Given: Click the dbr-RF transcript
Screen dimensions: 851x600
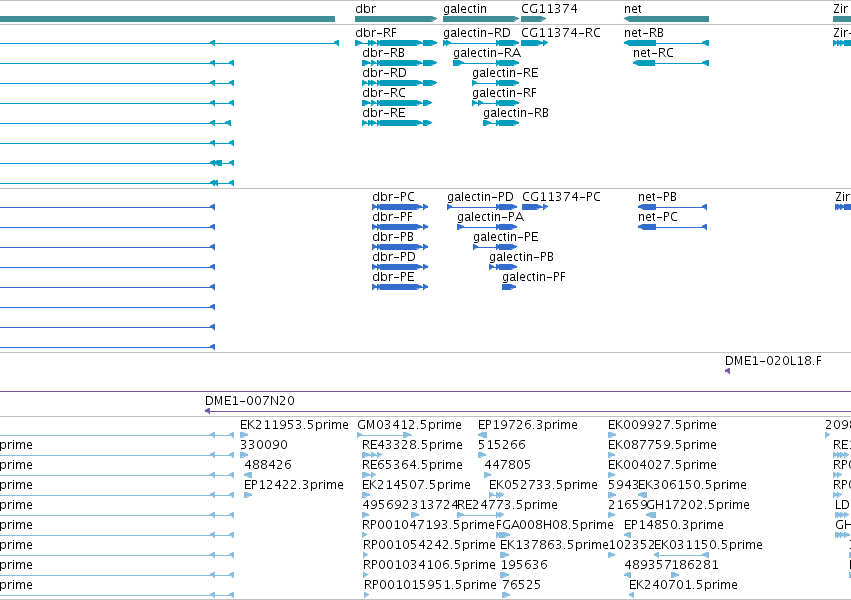Looking at the screenshot, I should tap(396, 43).
